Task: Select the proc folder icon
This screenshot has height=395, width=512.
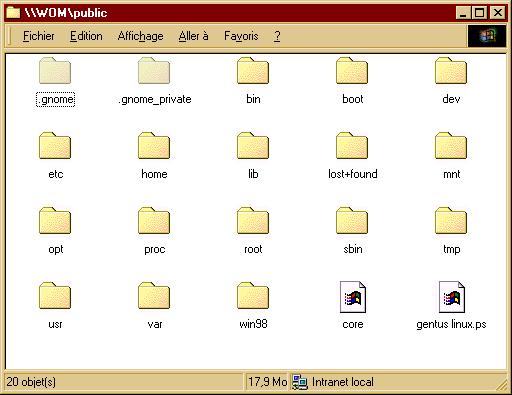Action: 154,220
